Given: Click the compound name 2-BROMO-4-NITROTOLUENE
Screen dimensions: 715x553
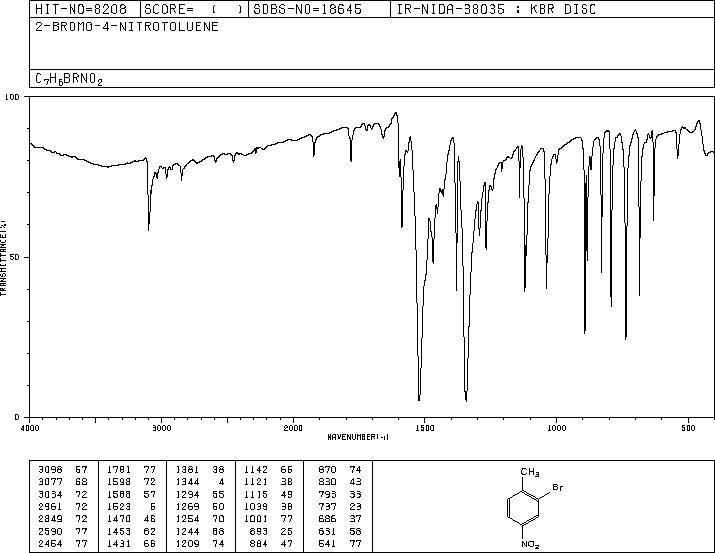Looking at the screenshot, I should [127, 26].
